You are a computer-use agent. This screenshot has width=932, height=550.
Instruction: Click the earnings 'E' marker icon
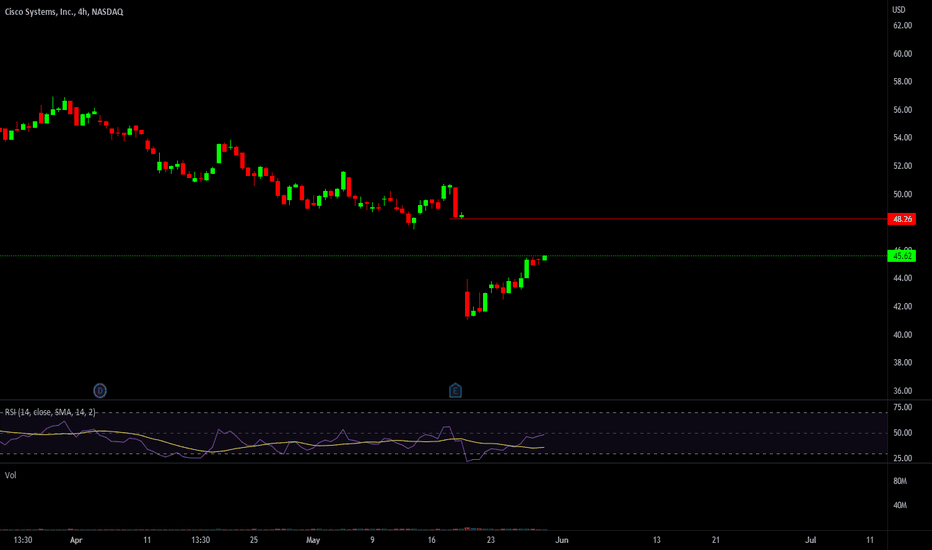pos(455,391)
